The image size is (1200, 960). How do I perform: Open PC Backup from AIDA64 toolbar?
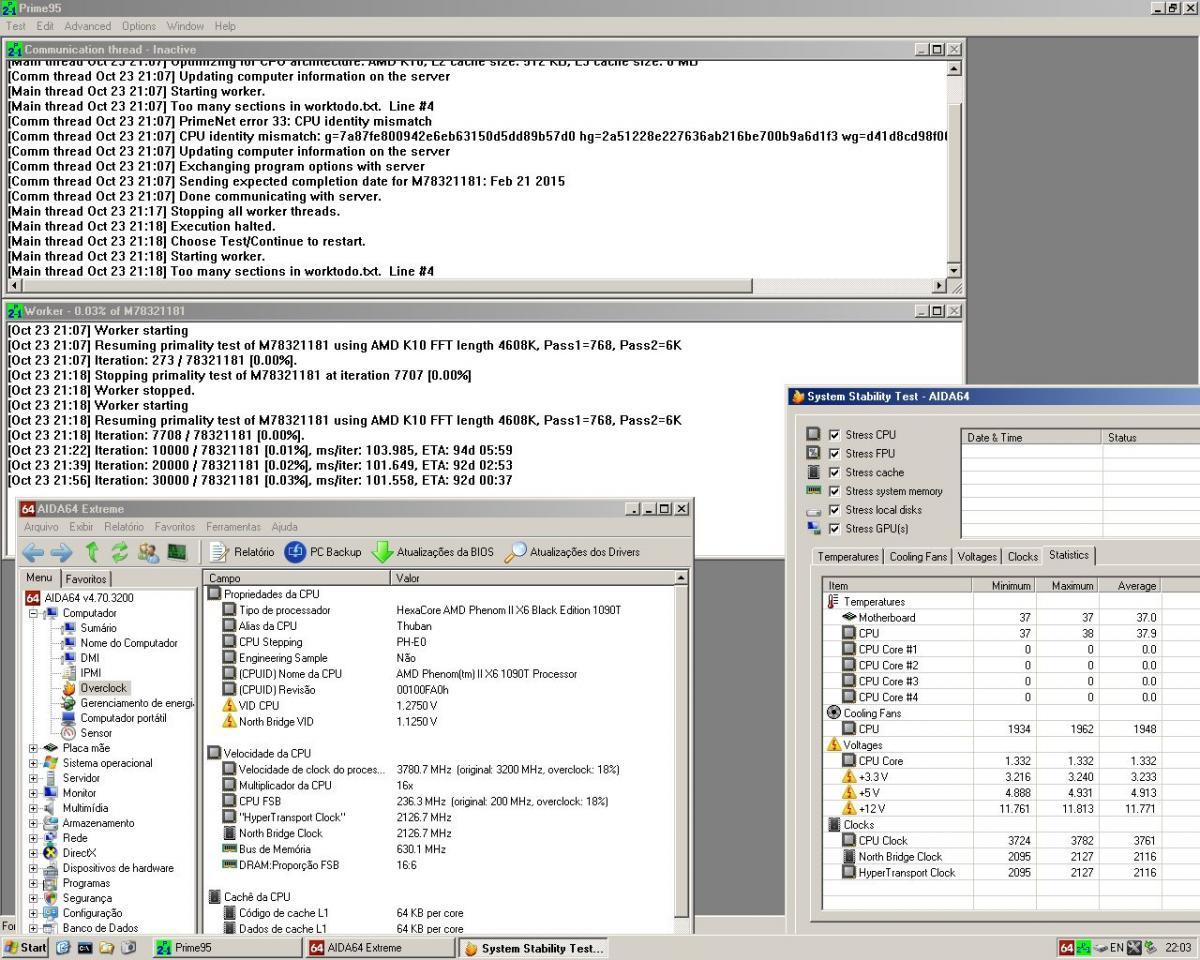click(323, 552)
